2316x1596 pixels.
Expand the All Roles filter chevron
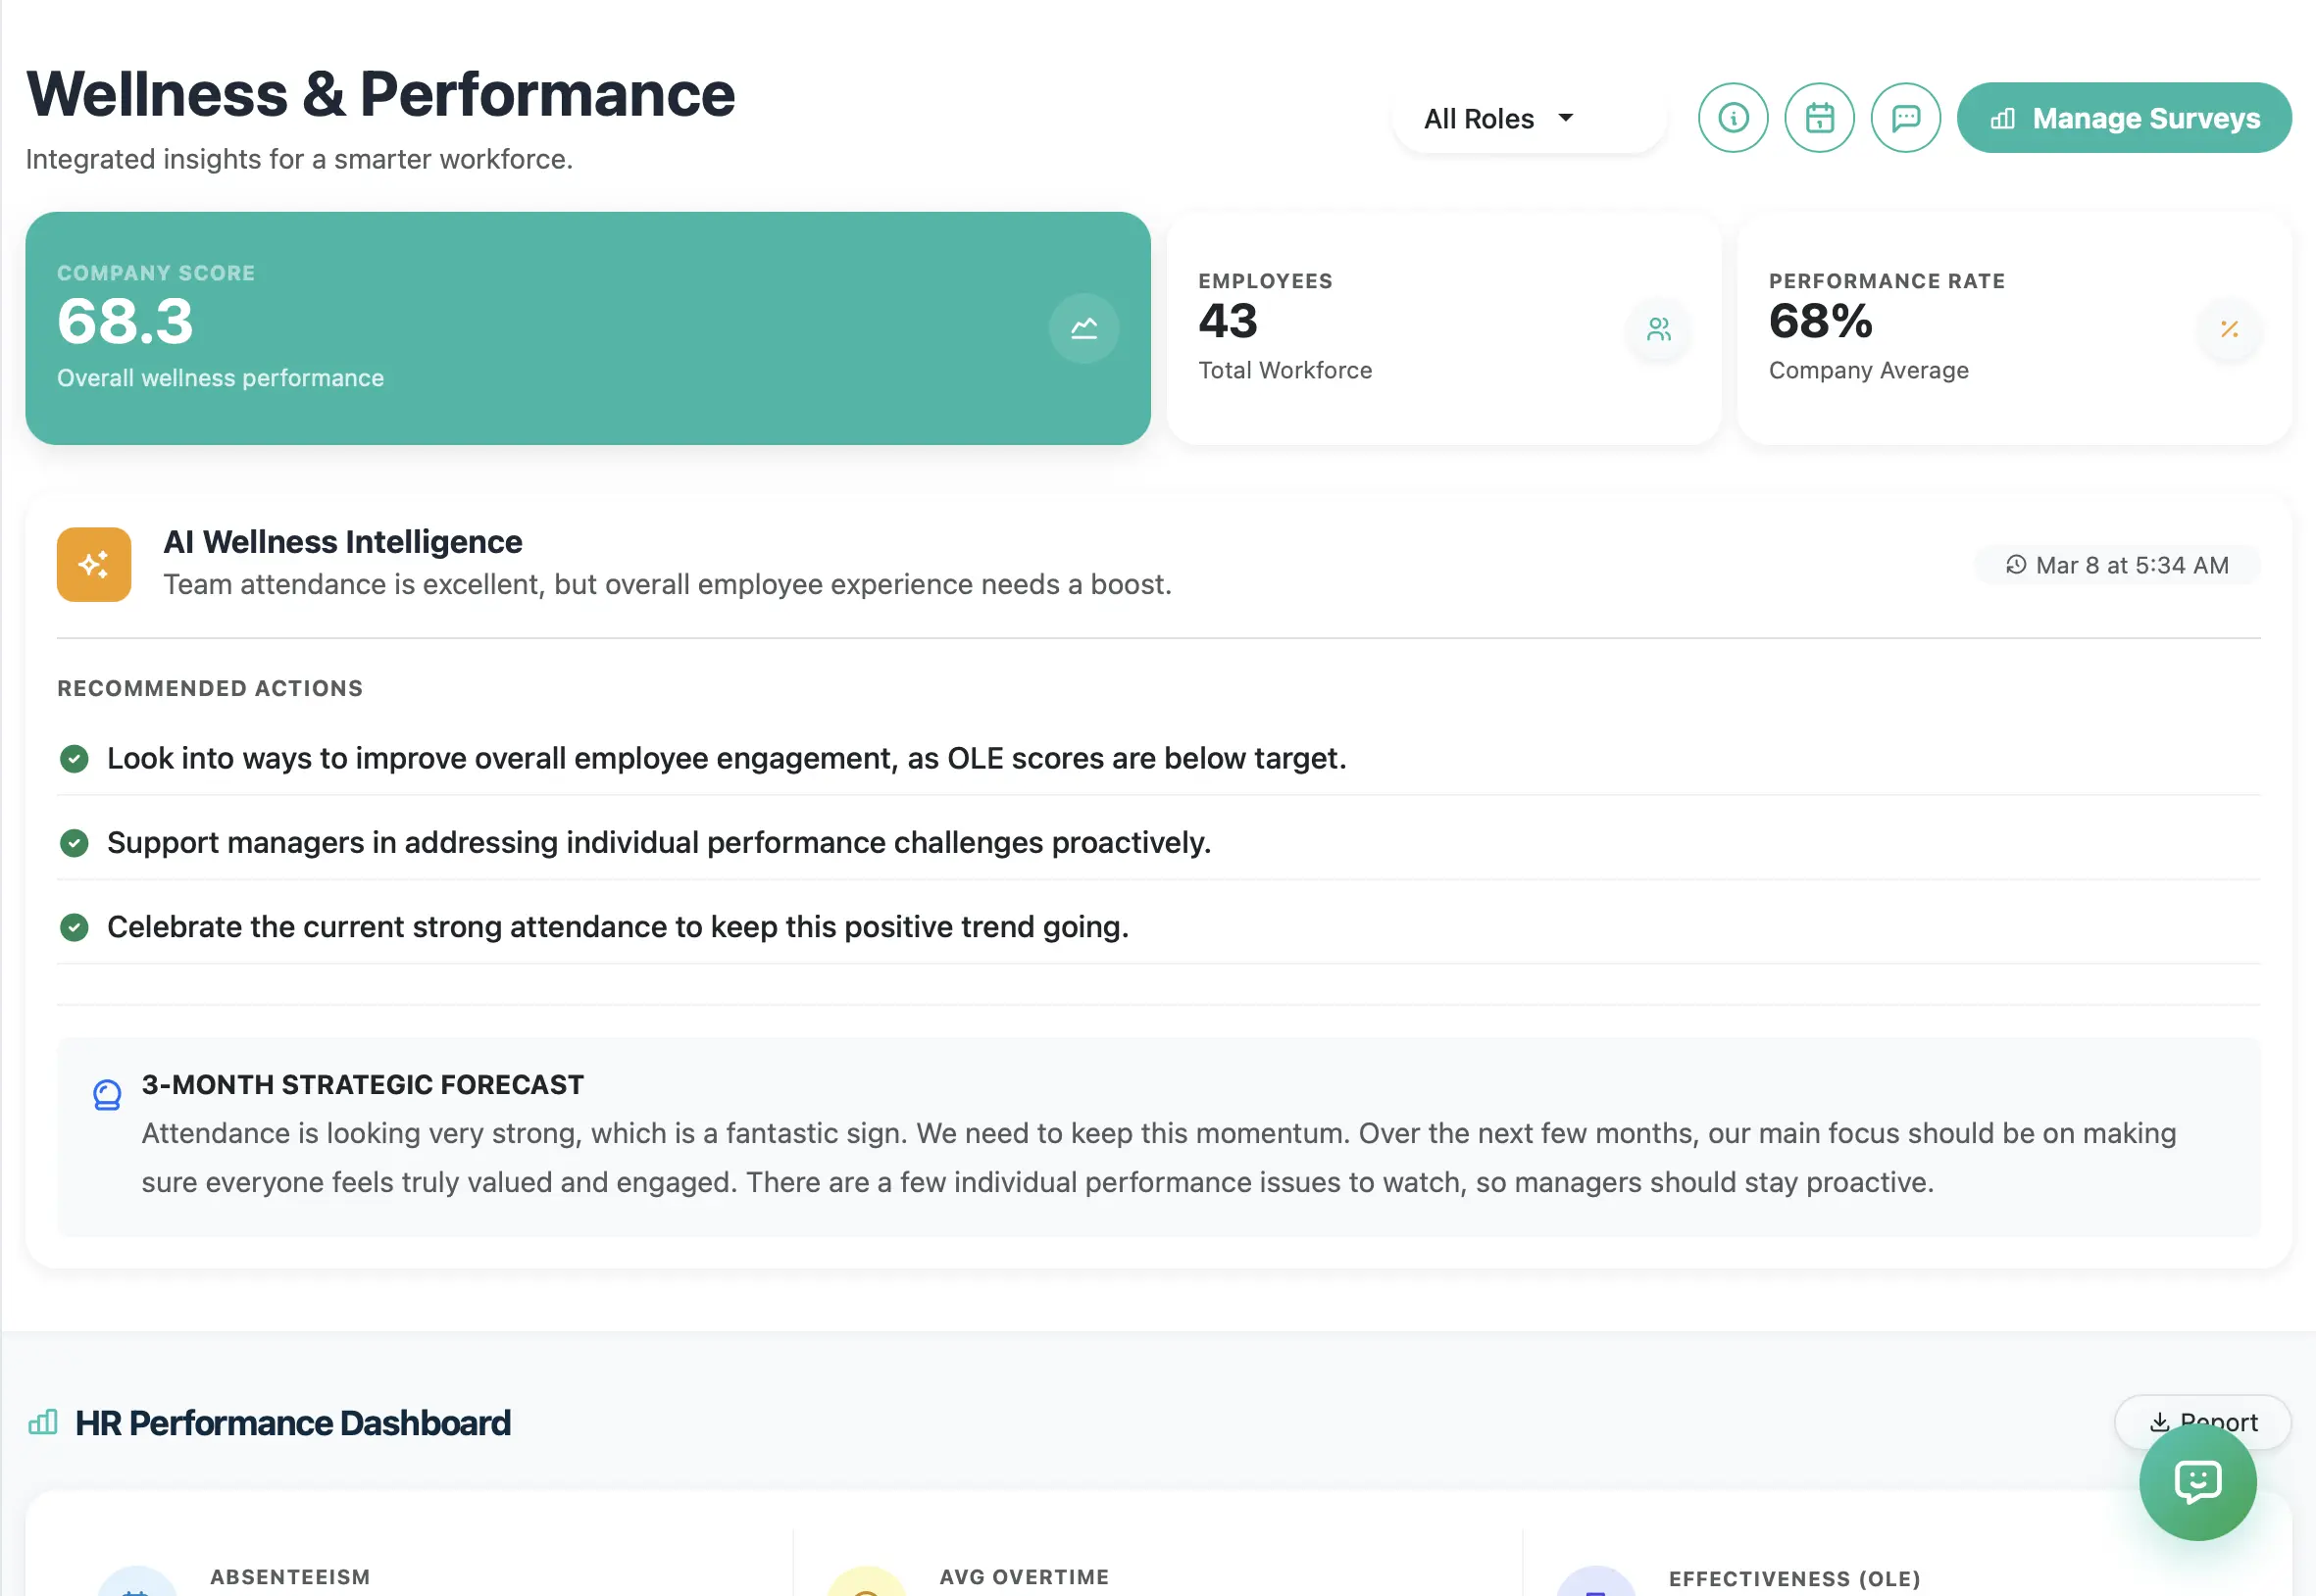point(1564,117)
